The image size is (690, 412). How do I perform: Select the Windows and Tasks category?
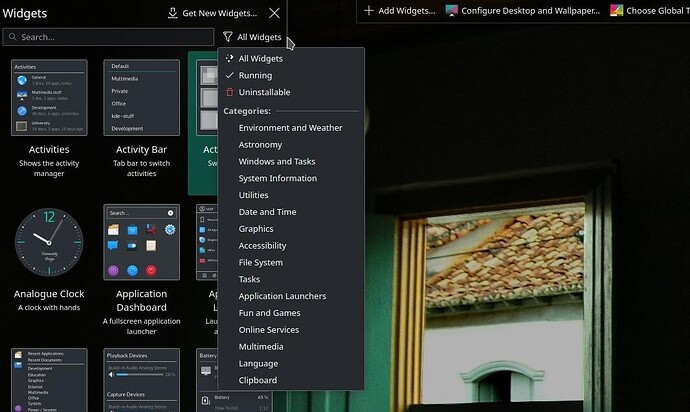click(290, 161)
